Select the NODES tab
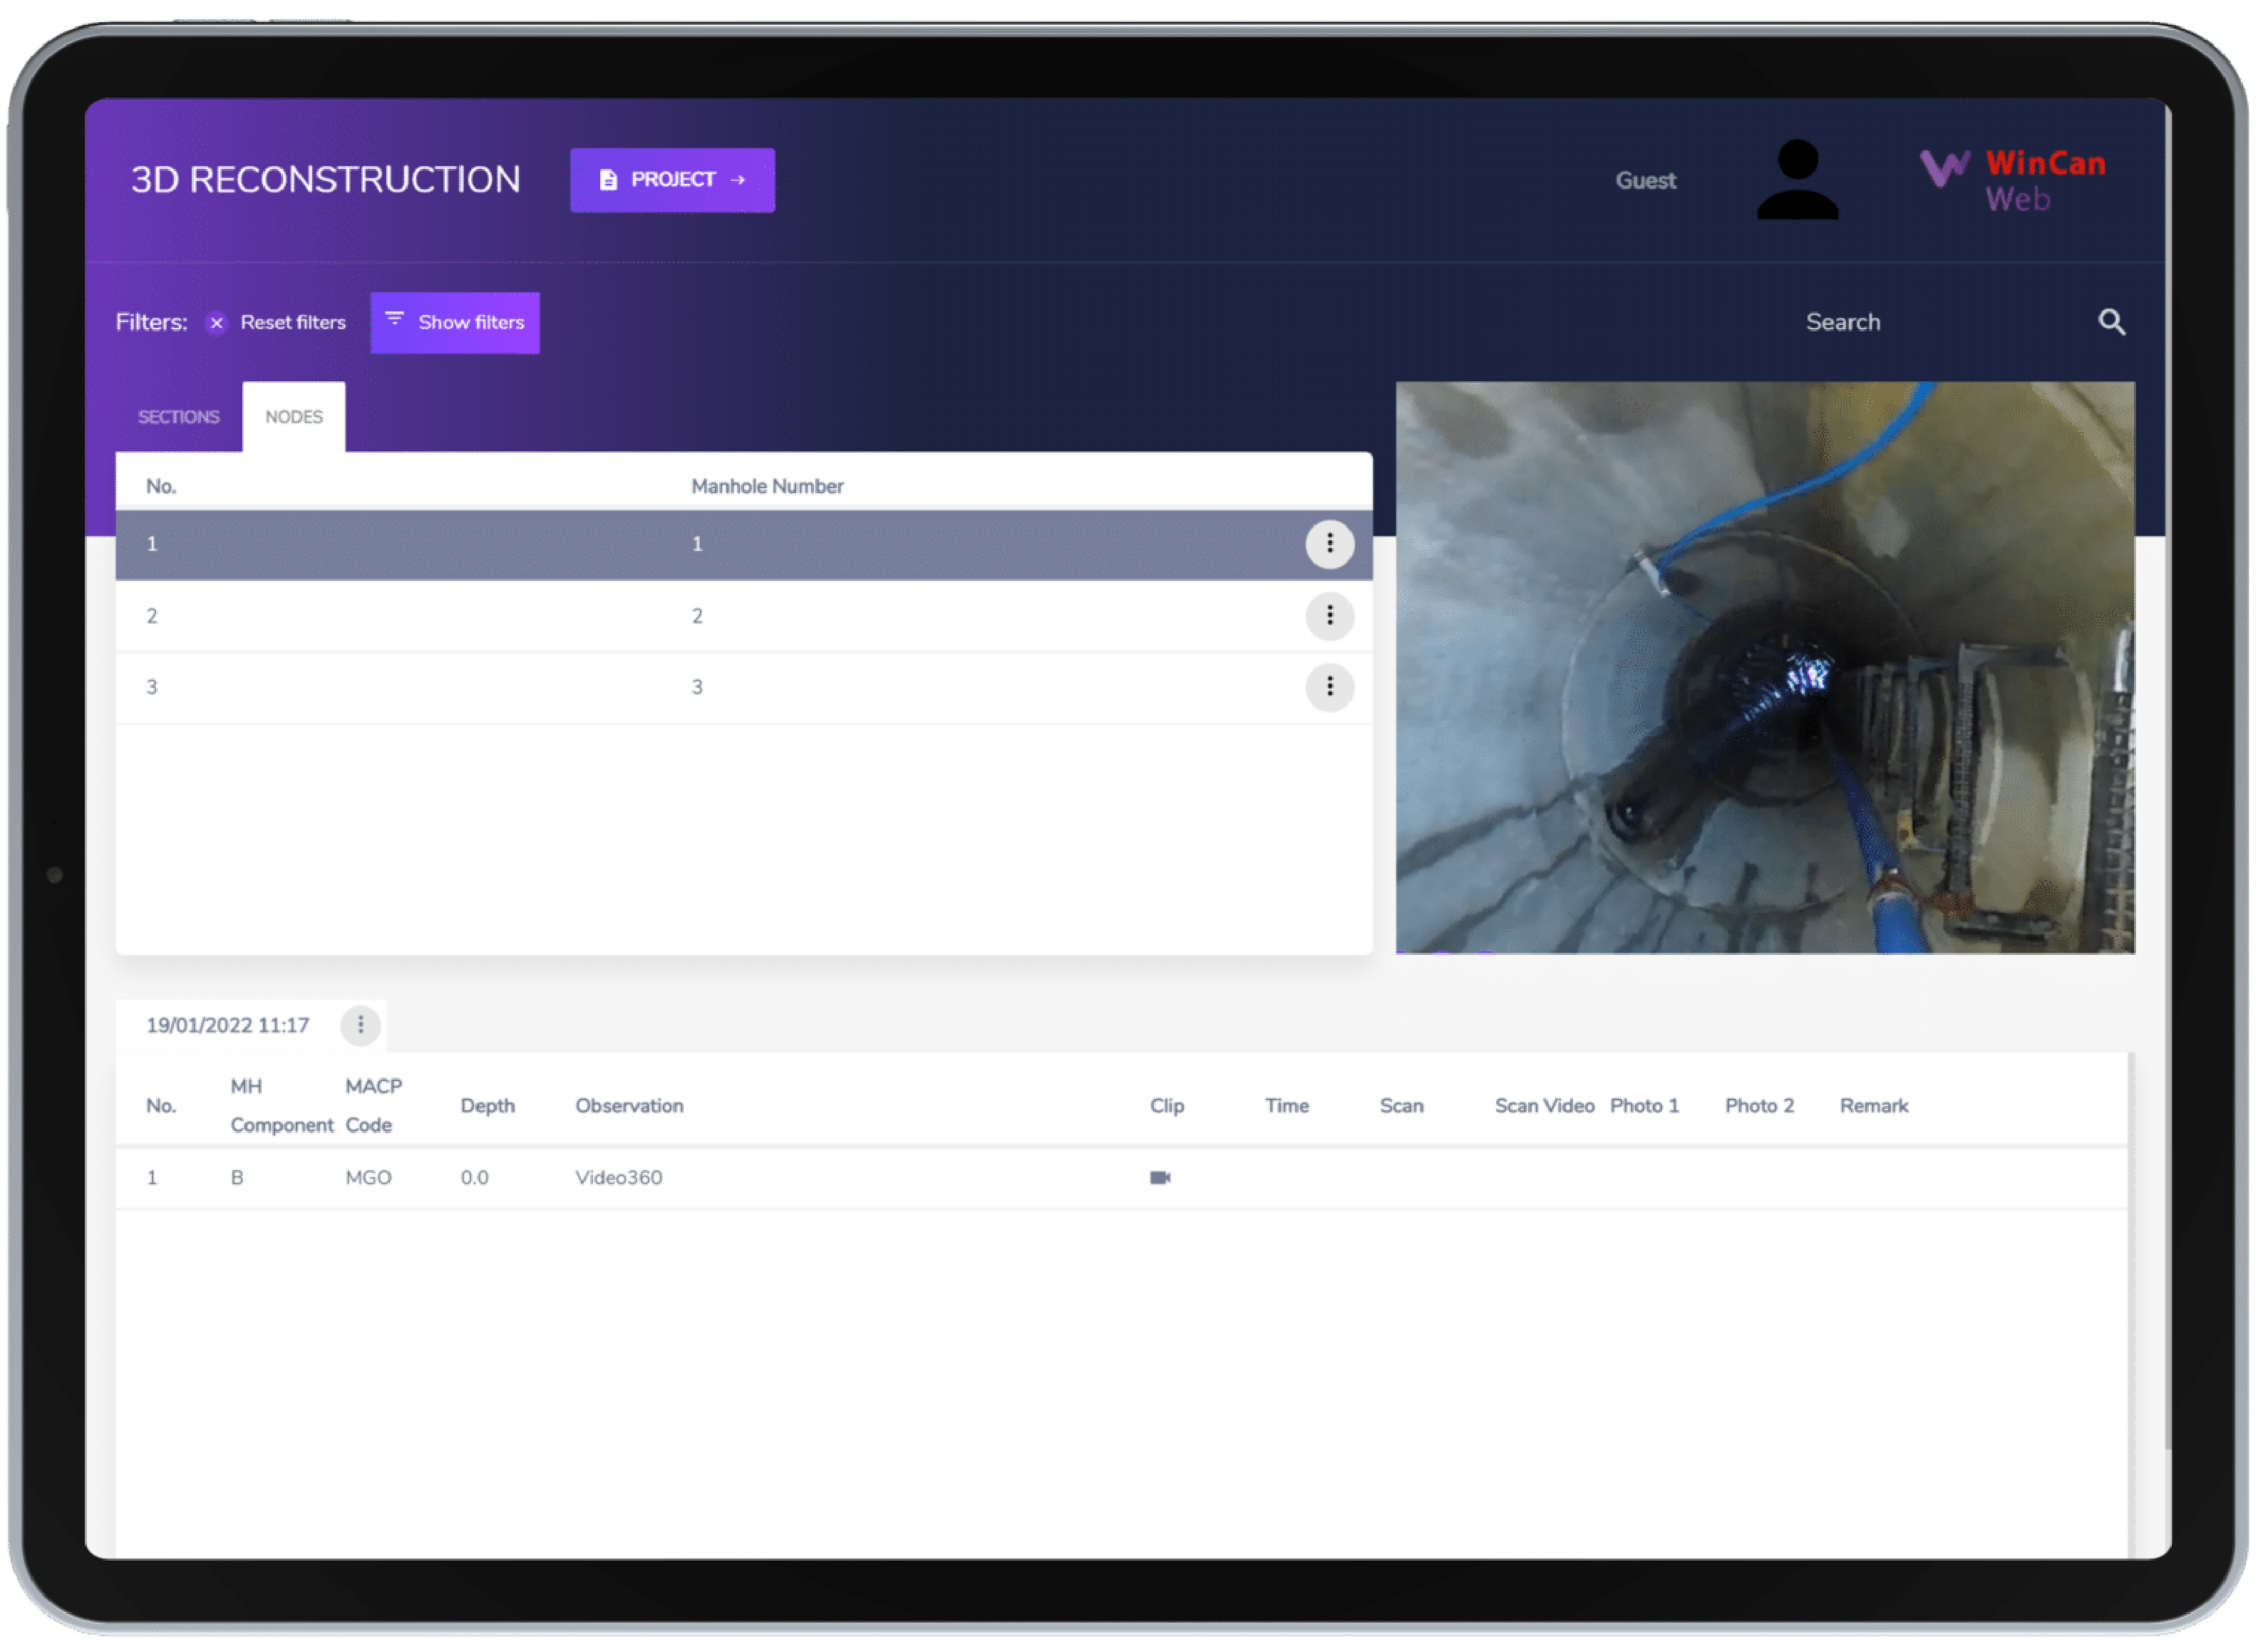 (294, 417)
